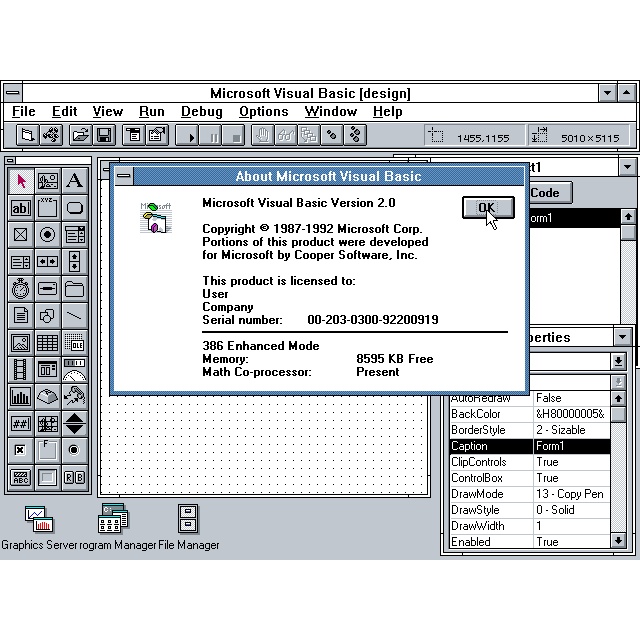
Task: Select the Spin button tool
Action: (75, 423)
